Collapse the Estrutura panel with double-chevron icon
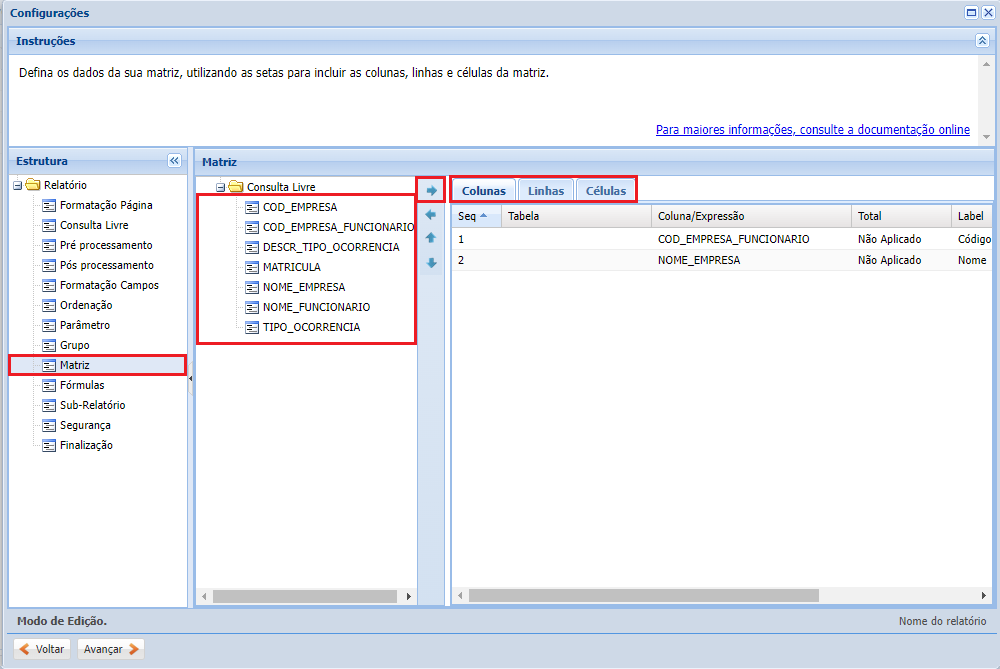Screen dimensions: 1000x669 coord(174,160)
